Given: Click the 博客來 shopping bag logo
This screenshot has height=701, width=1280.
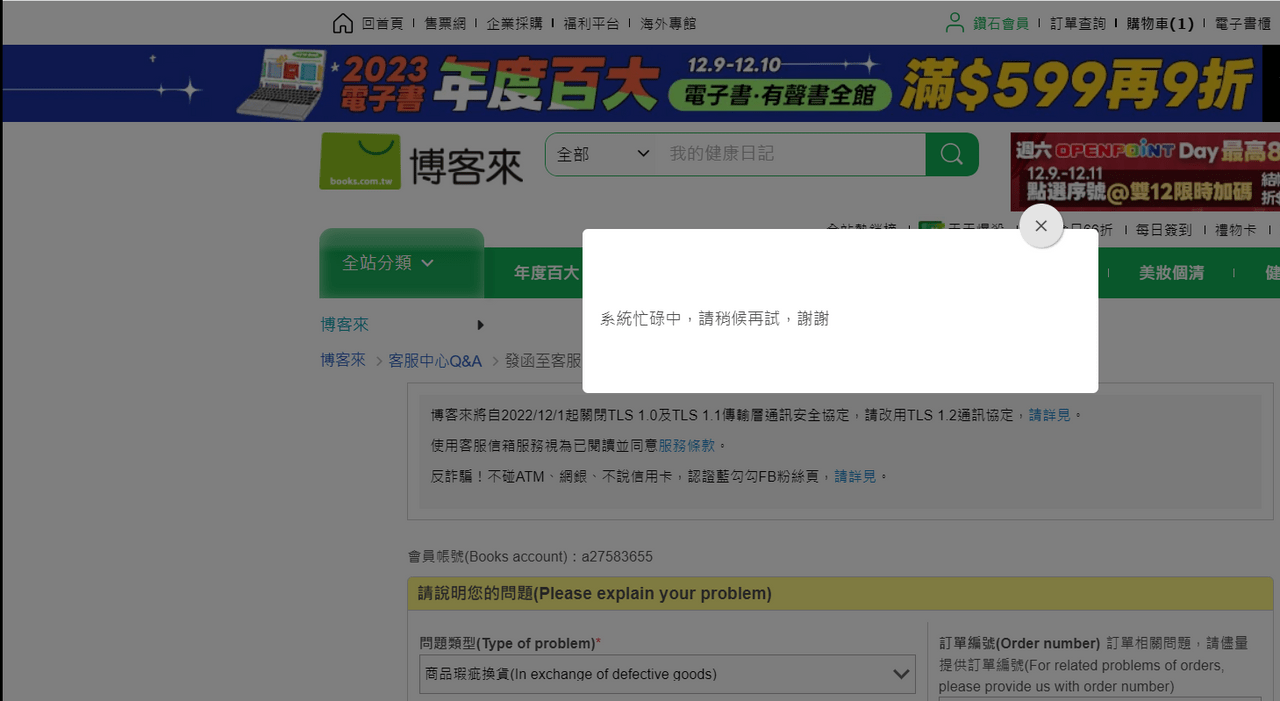Looking at the screenshot, I should pos(360,160).
